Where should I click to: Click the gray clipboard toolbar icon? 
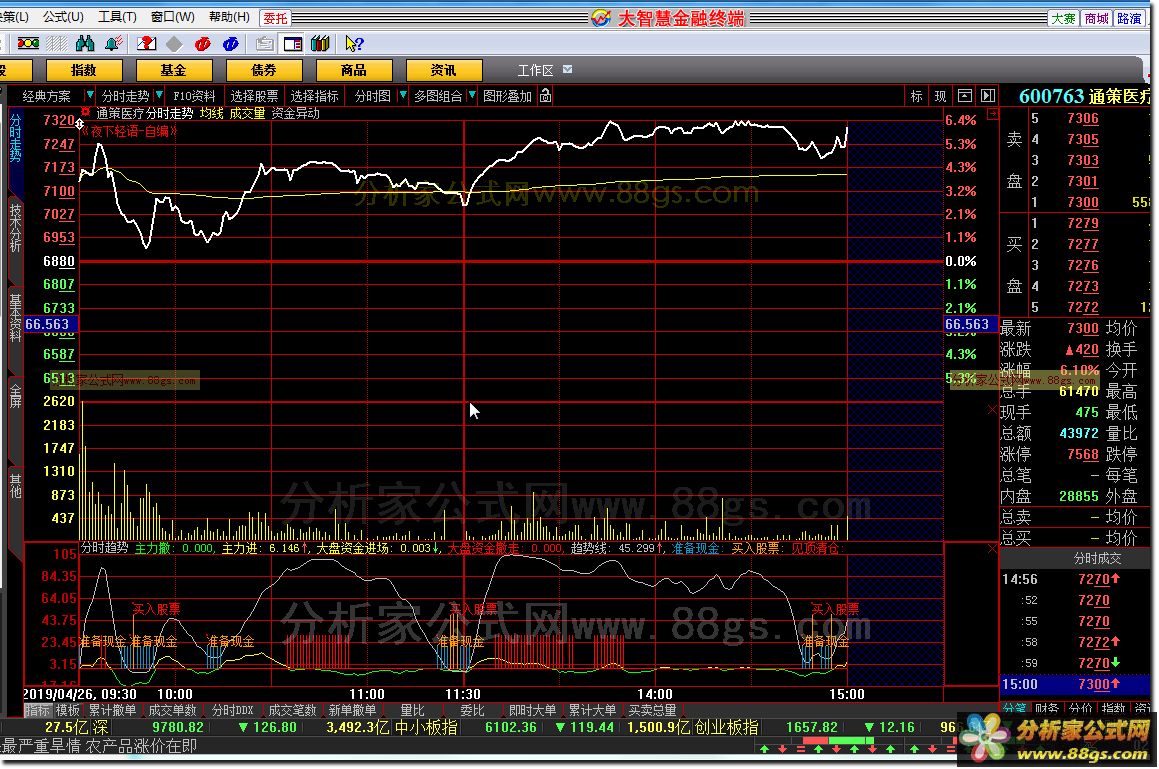pos(264,44)
